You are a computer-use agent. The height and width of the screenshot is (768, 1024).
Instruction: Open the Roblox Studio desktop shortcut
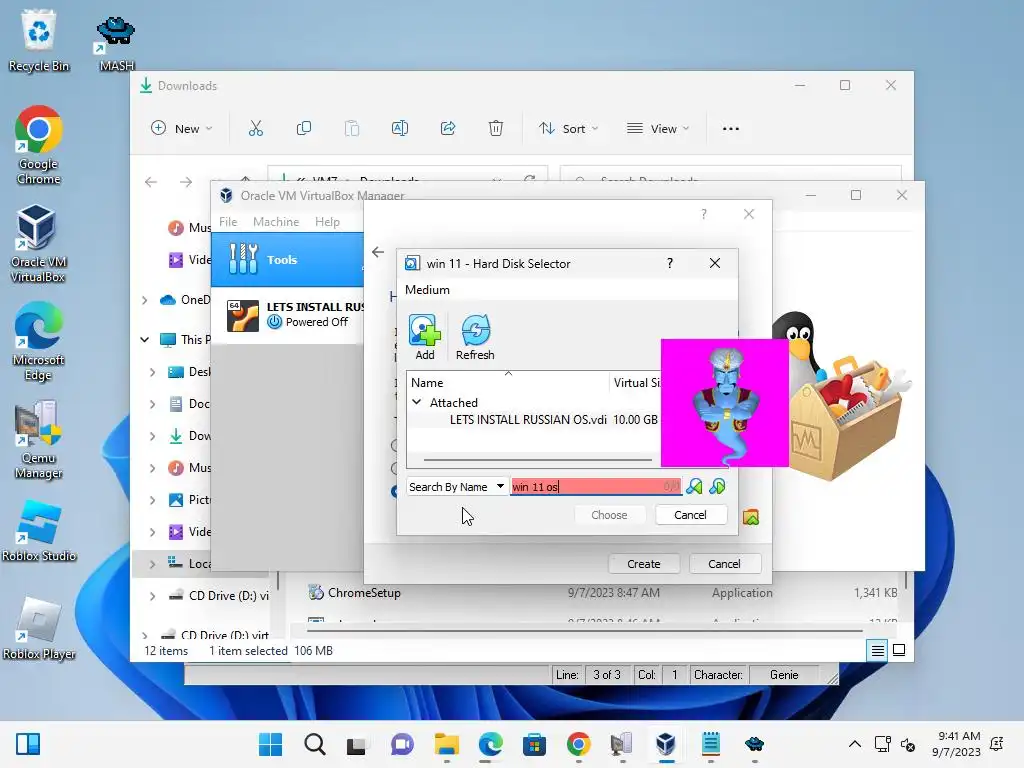coord(39,531)
